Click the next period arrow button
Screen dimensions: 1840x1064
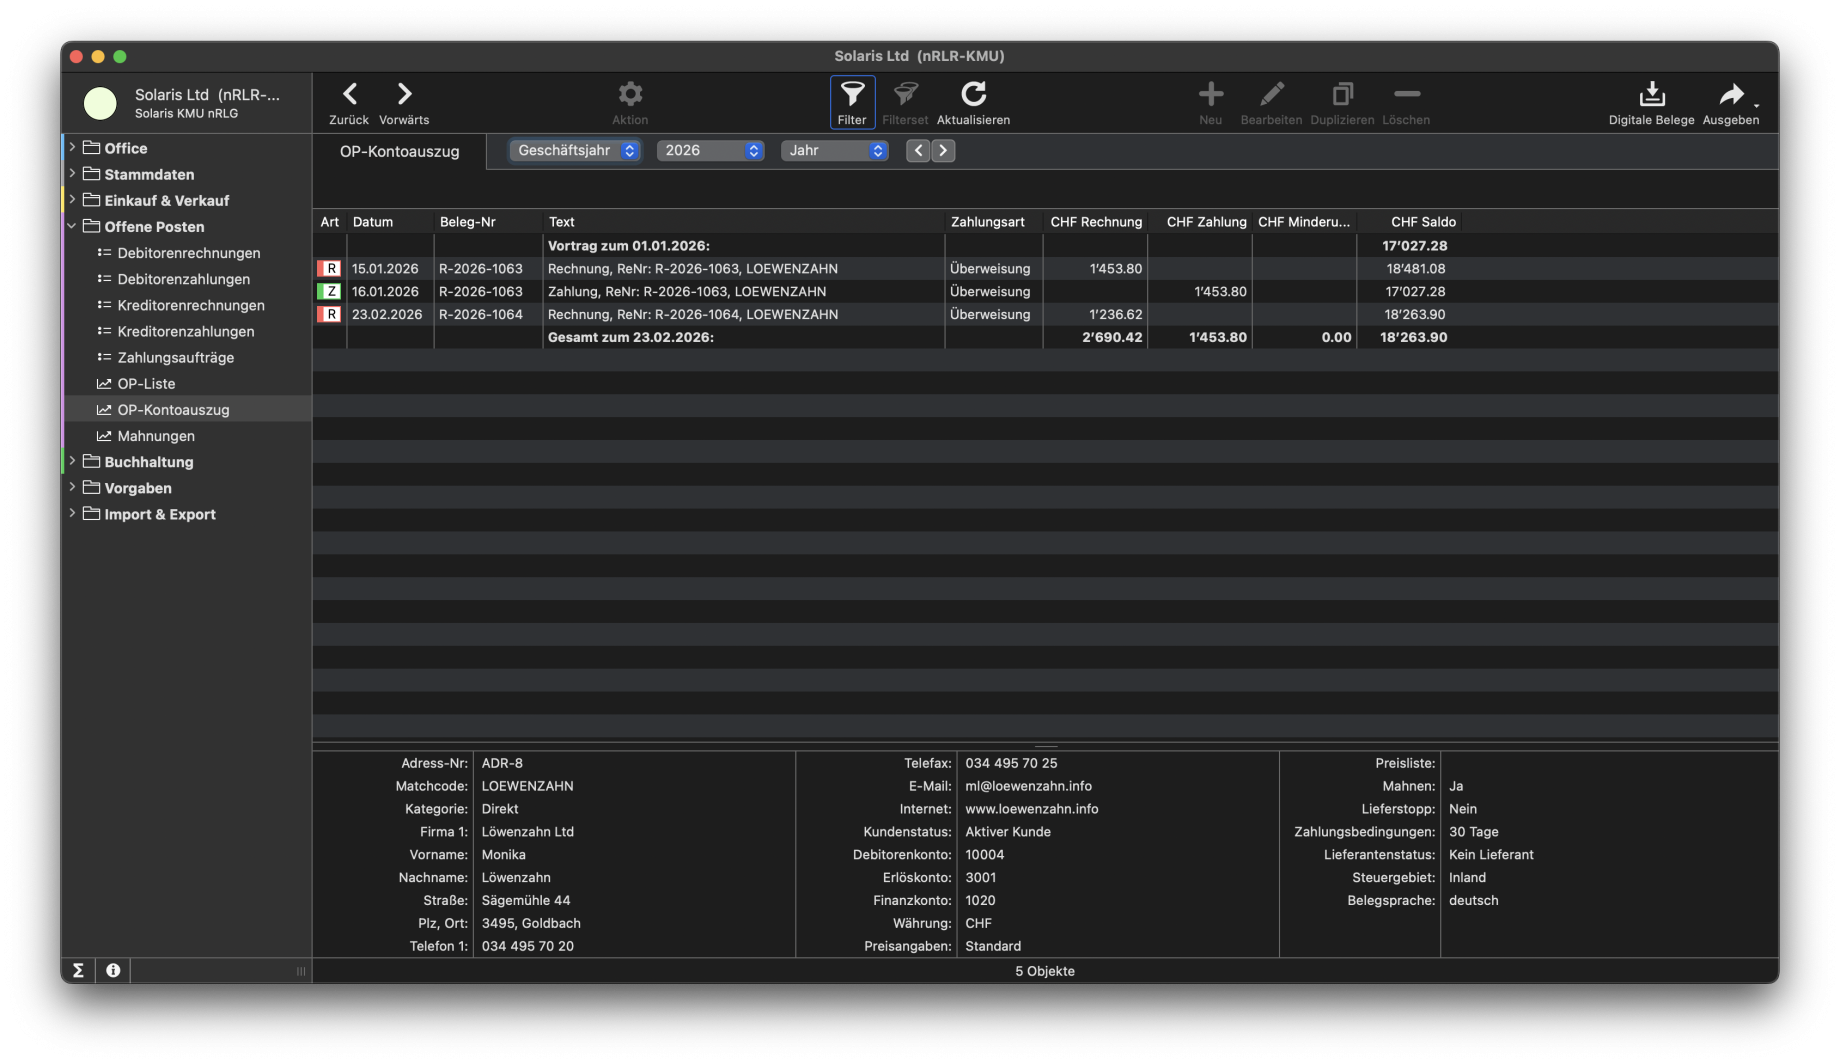click(x=943, y=150)
